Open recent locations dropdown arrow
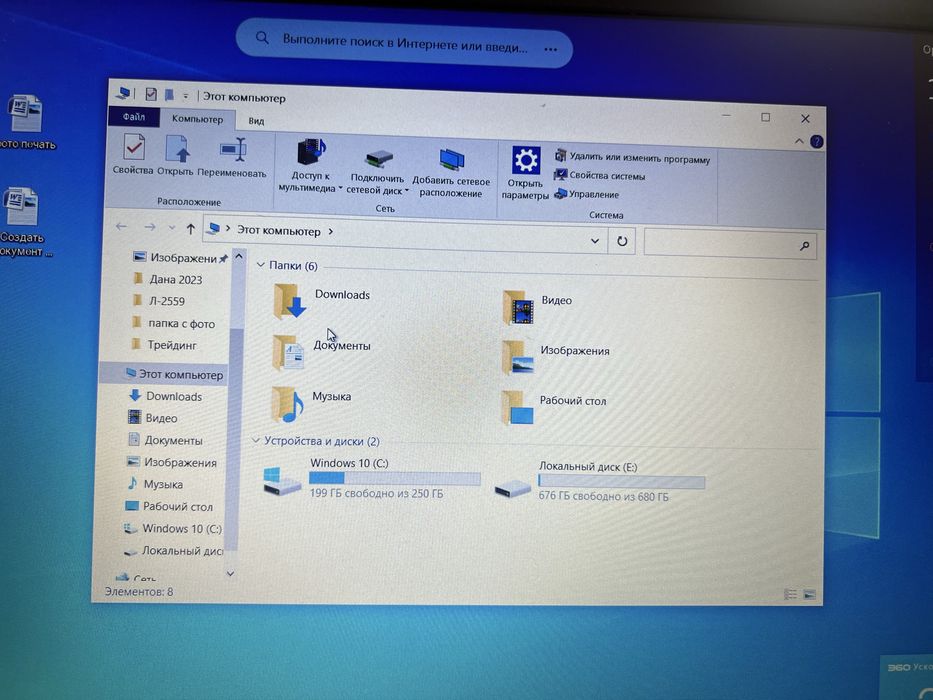933x700 pixels. click(172, 228)
